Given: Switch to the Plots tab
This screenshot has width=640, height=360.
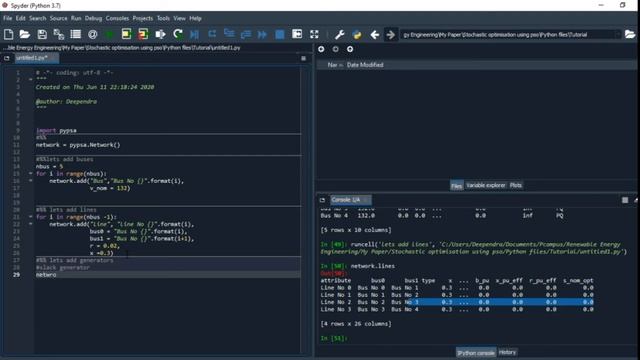Looking at the screenshot, I should coord(516,185).
